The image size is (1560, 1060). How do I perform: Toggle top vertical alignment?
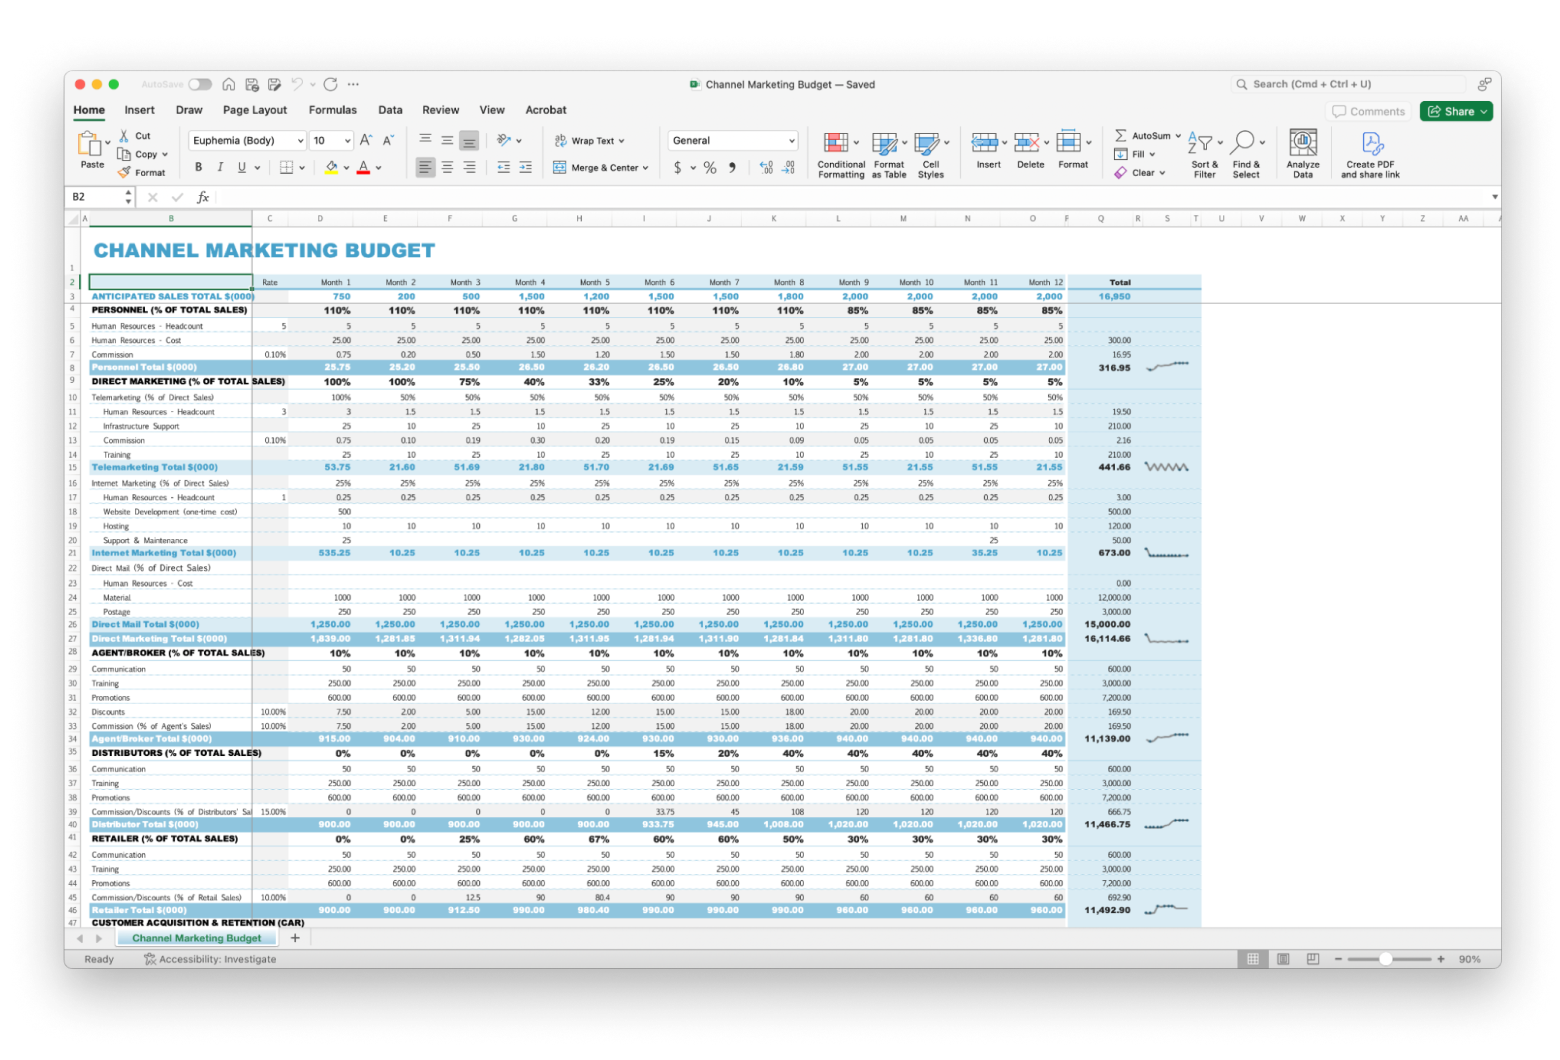pos(425,140)
